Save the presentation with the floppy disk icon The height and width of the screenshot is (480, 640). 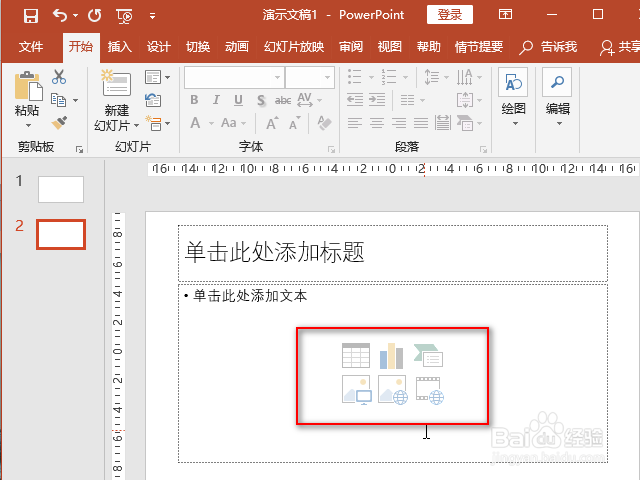[31, 16]
